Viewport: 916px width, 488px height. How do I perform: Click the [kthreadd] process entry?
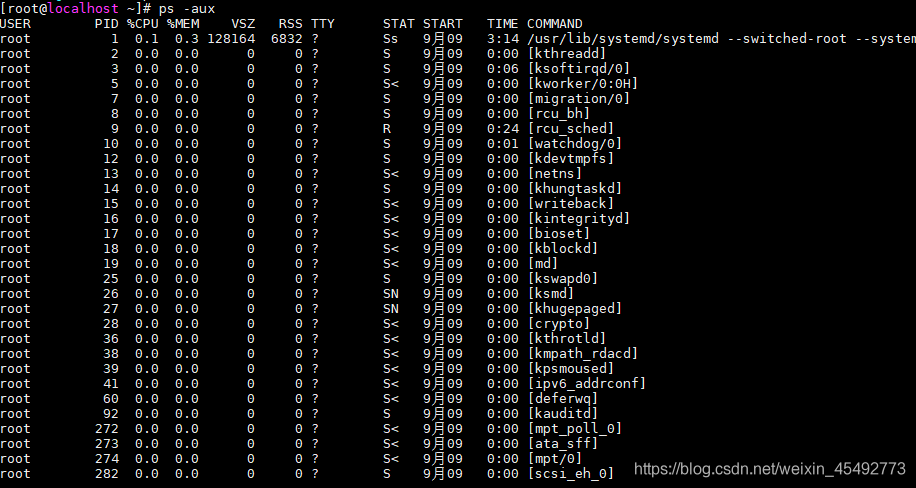567,54
